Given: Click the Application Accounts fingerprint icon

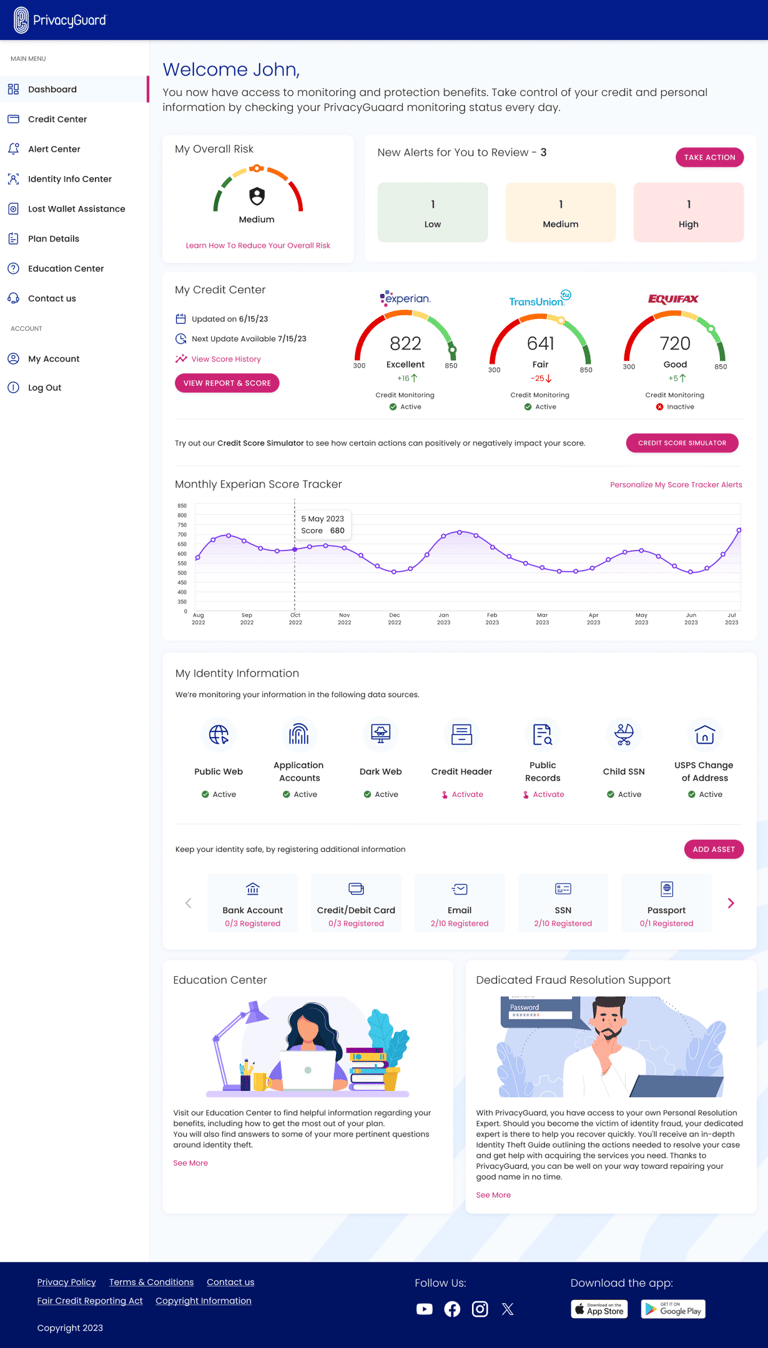Looking at the screenshot, I should 299,735.
